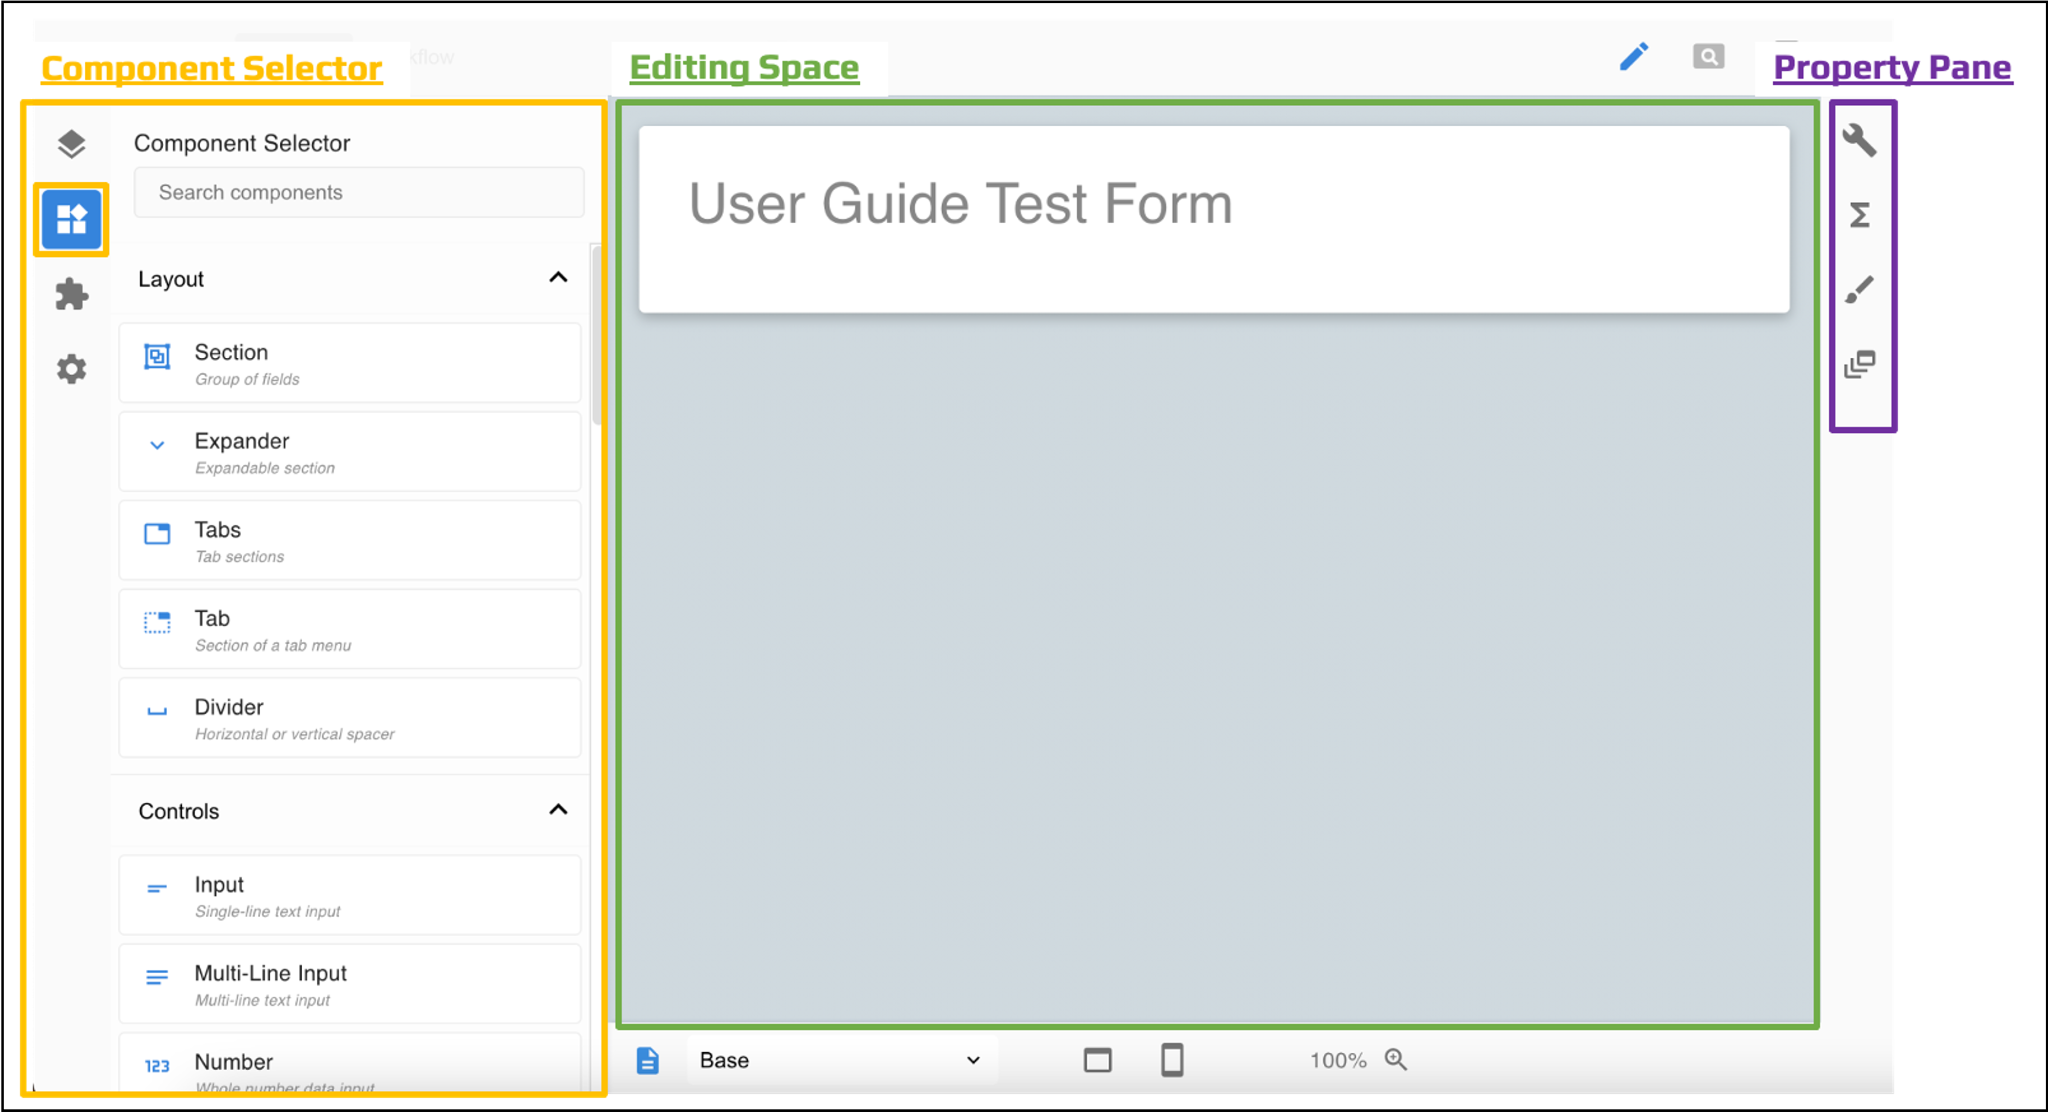The height and width of the screenshot is (1112, 2048).
Task: Open the sigma calculations icon
Action: tap(1859, 215)
